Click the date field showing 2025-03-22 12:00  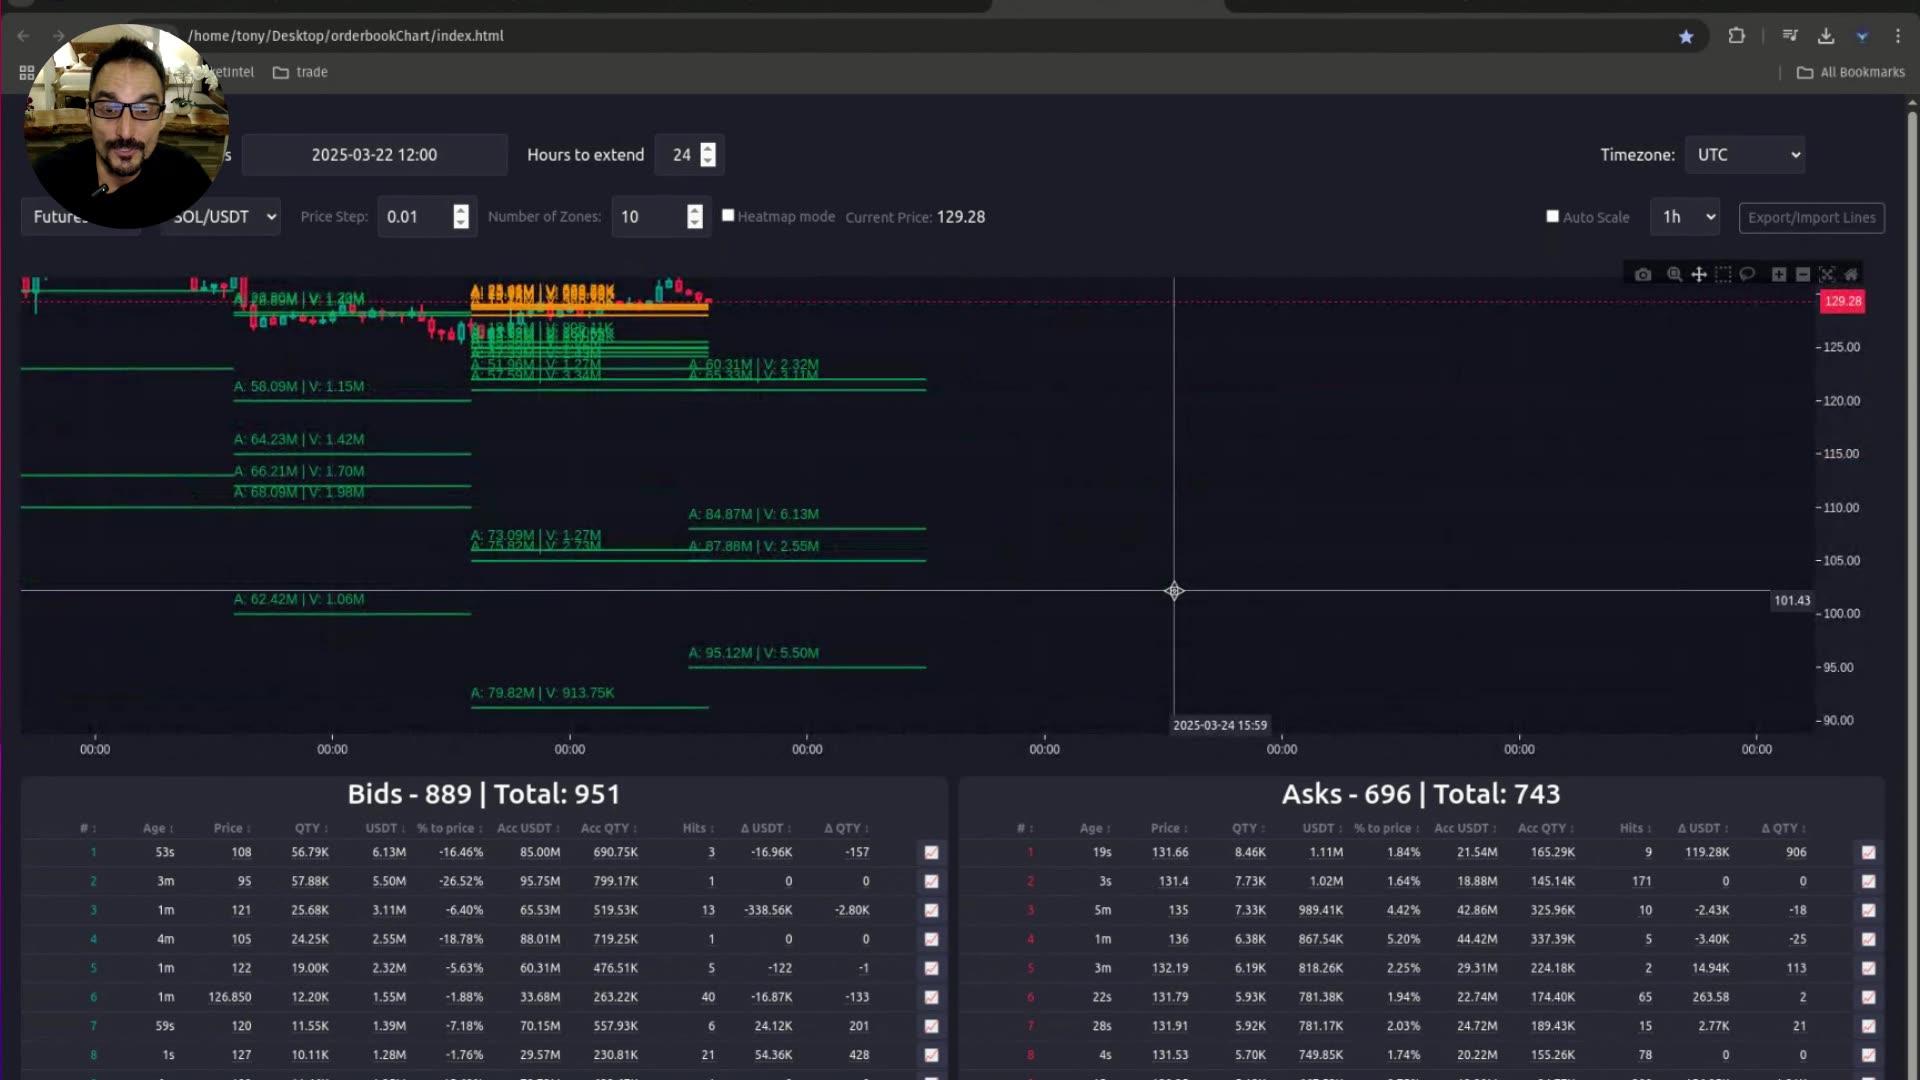[374, 154]
